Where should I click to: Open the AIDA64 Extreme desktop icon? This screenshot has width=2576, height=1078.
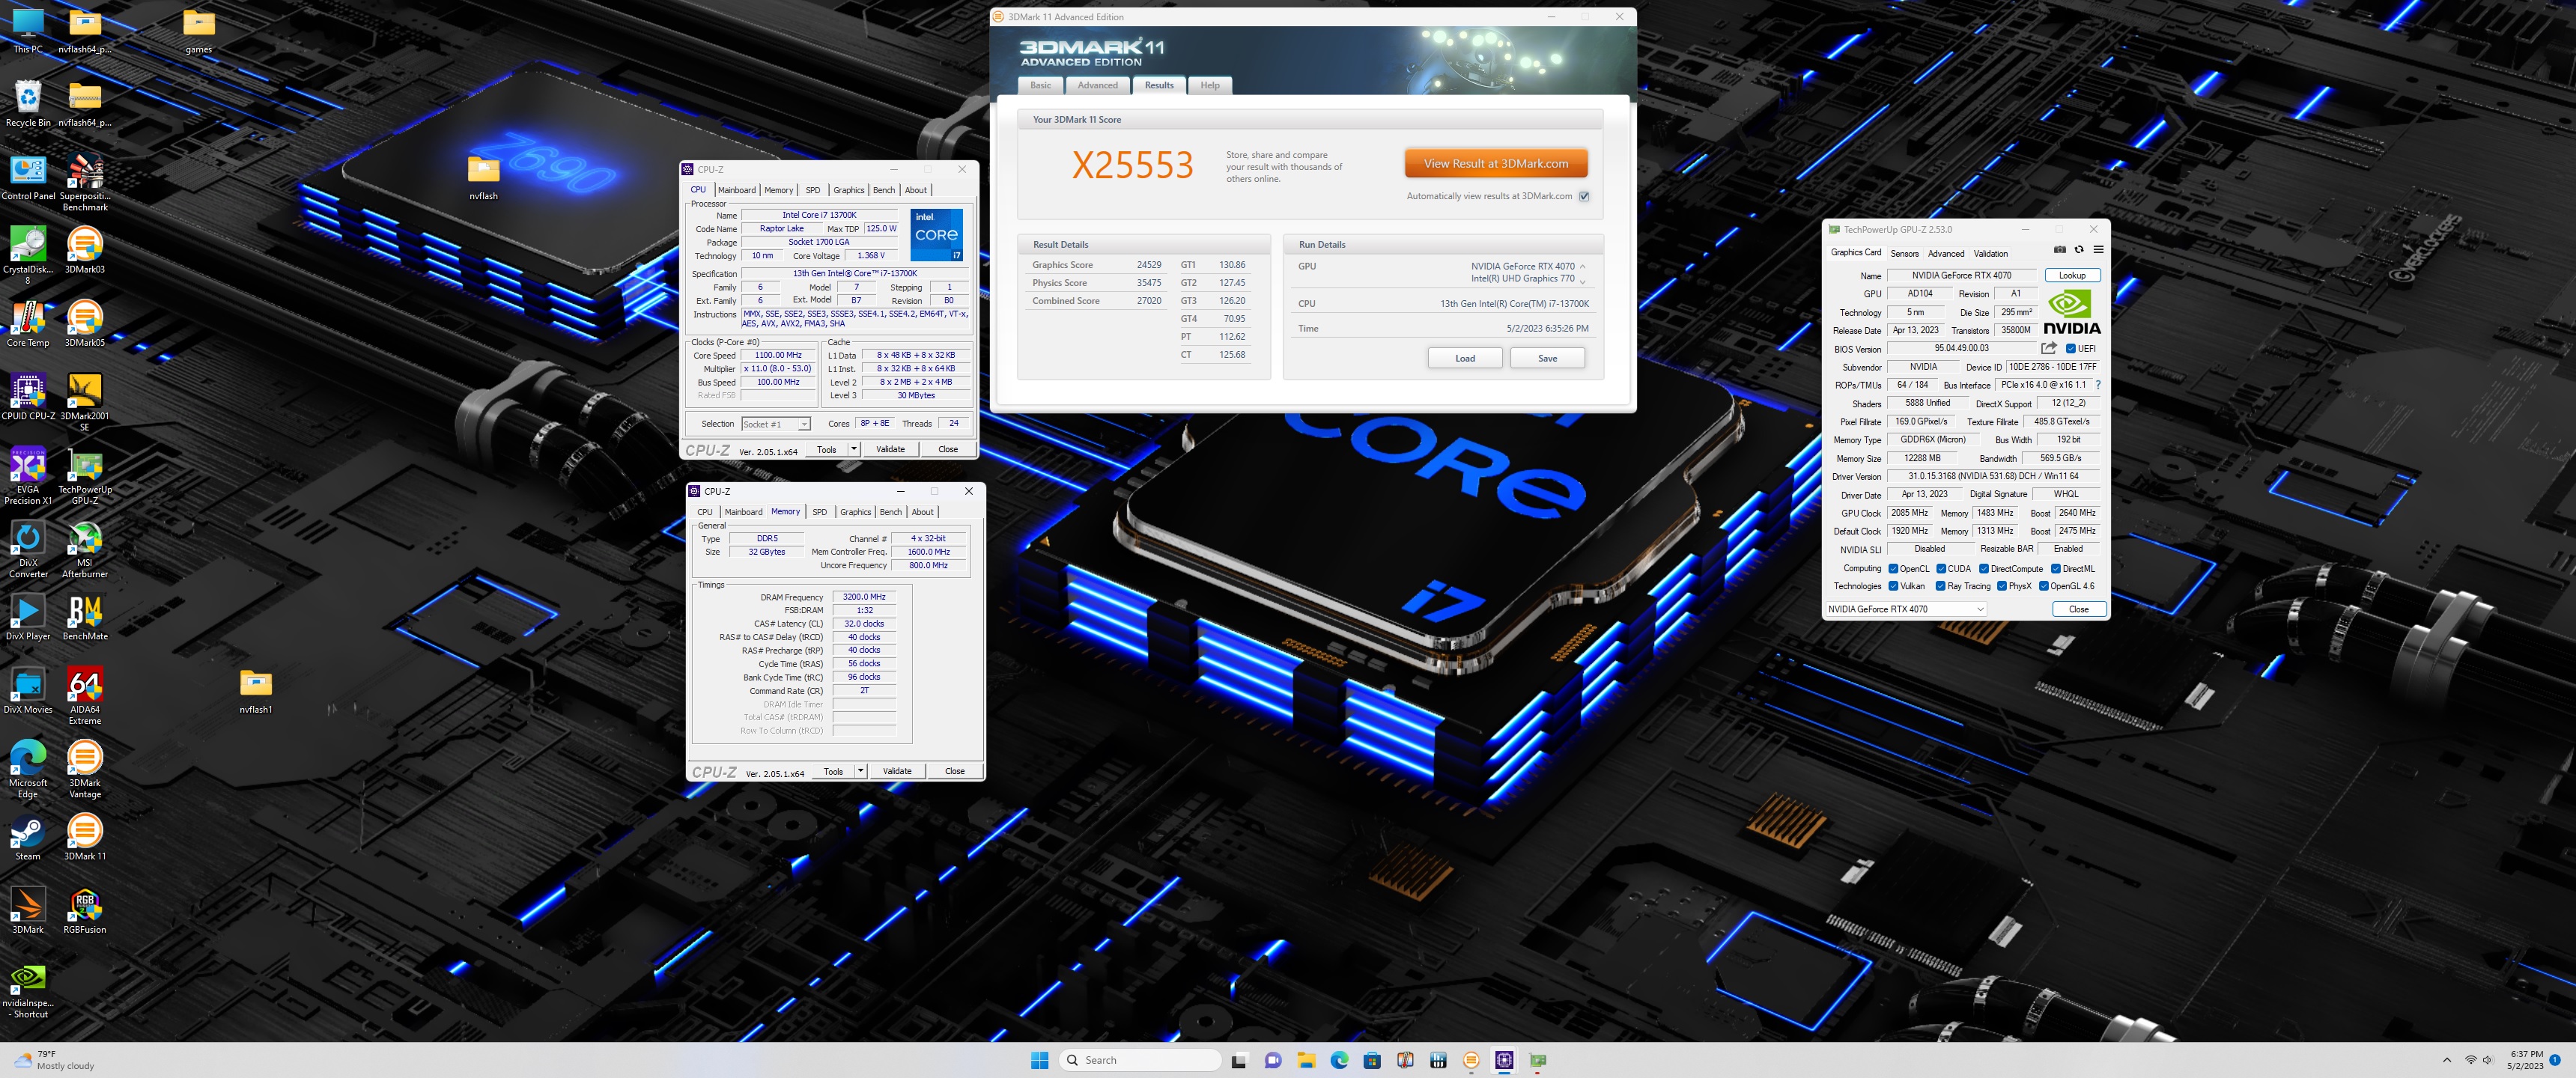tap(85, 696)
